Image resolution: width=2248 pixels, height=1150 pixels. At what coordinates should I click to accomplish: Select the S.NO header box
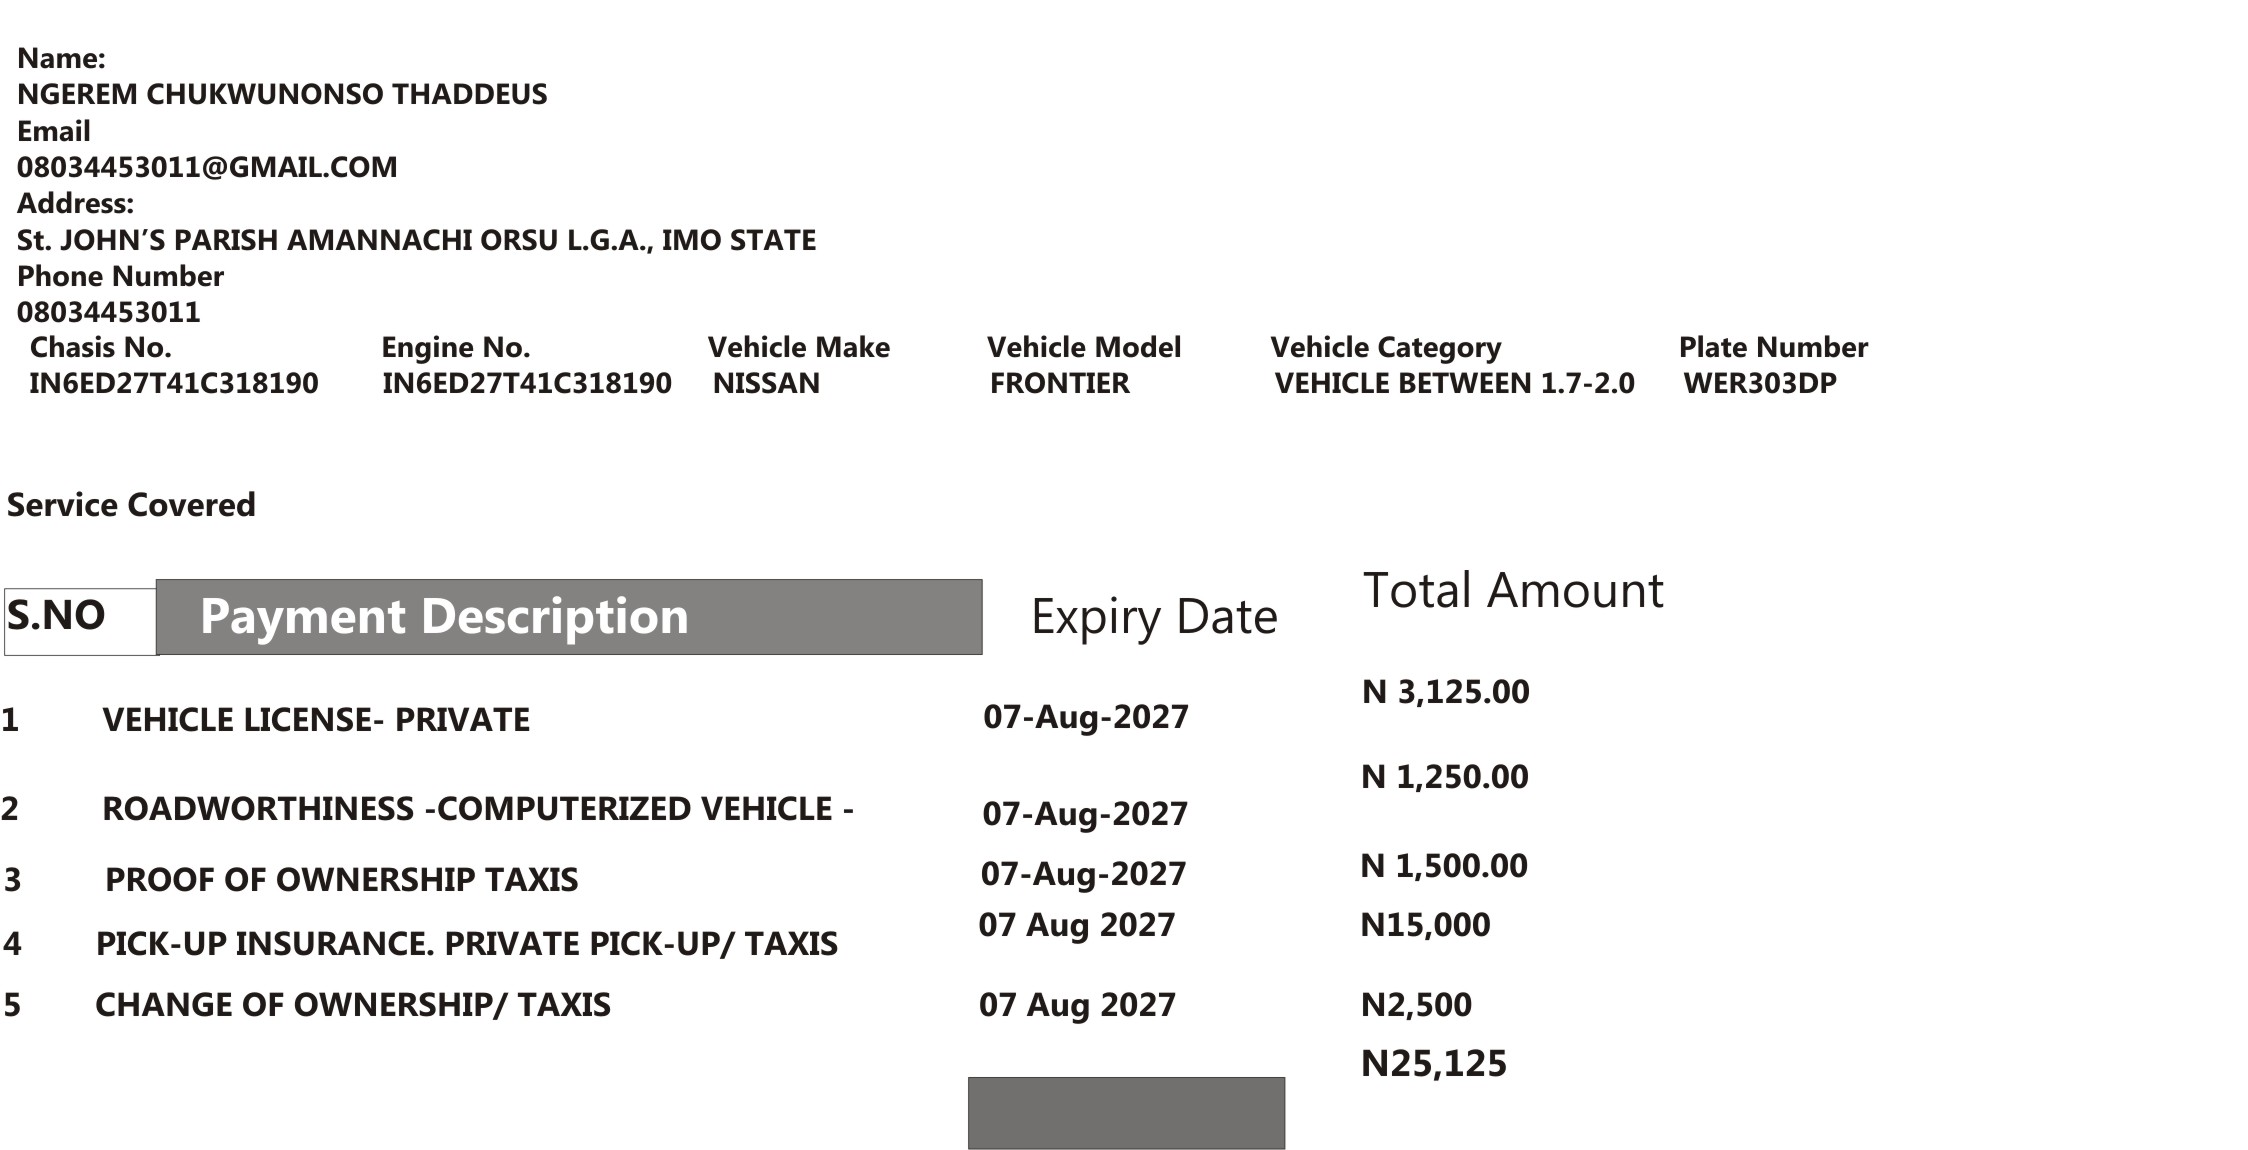[80, 622]
